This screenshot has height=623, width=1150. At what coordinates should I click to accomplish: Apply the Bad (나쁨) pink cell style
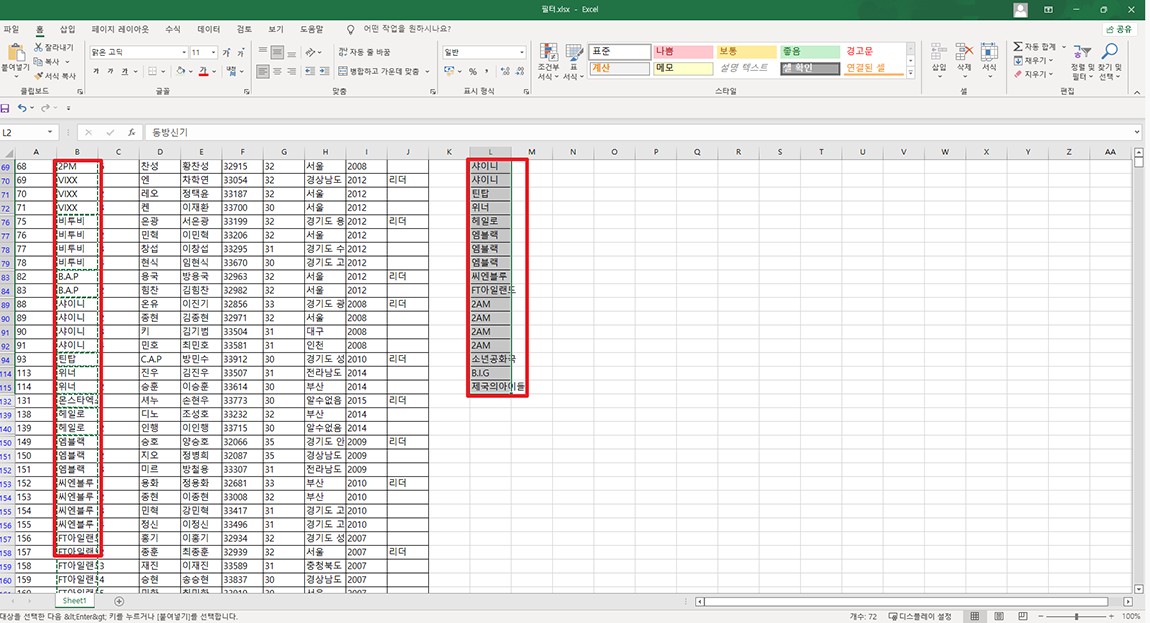683,51
